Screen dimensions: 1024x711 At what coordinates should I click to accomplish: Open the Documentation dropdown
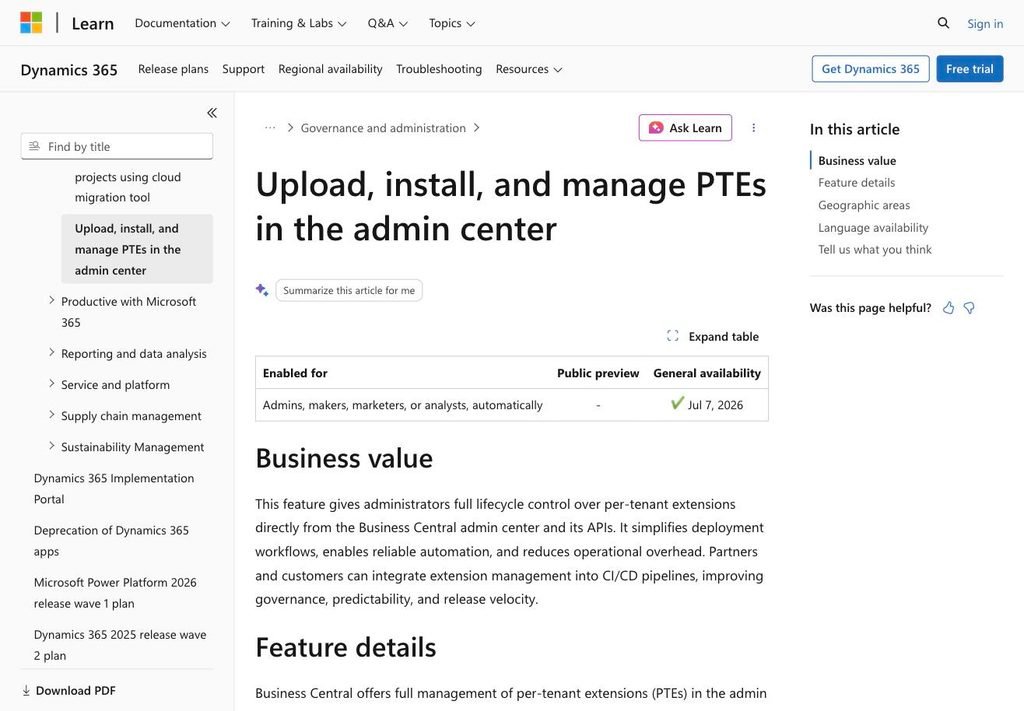coord(182,23)
